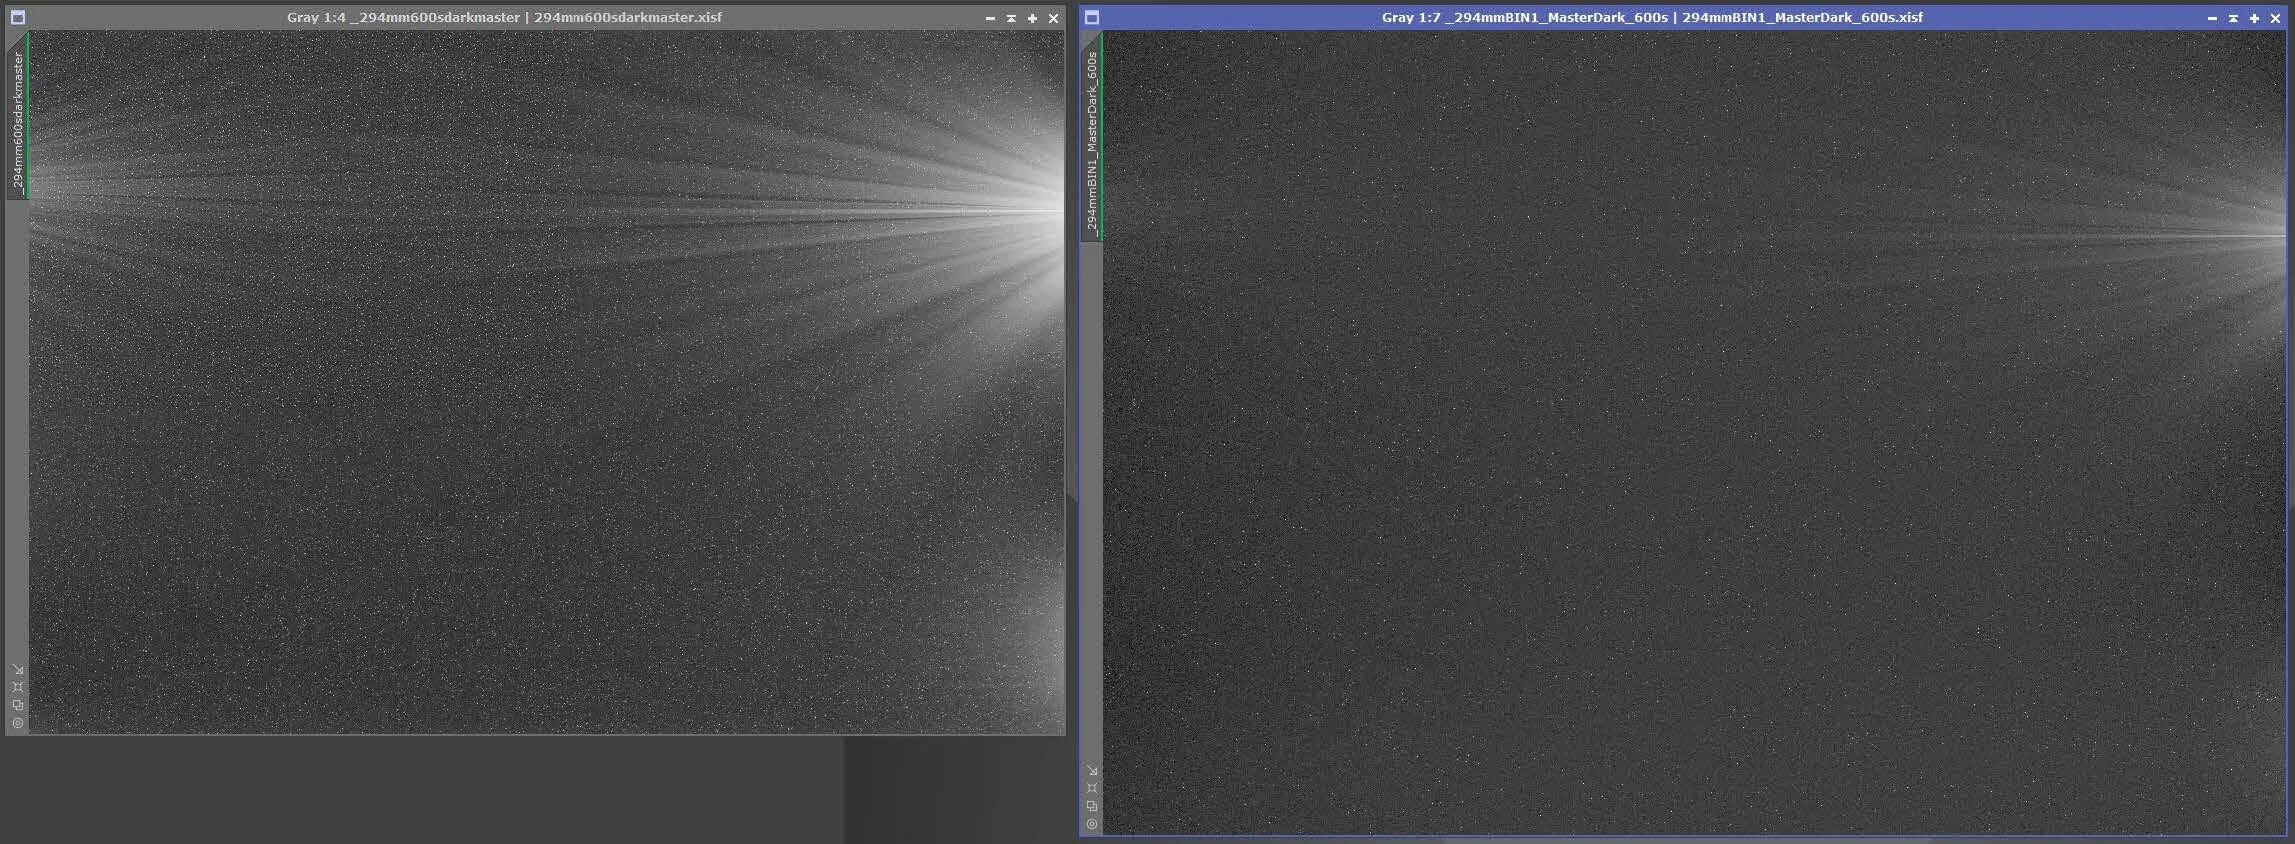2295x844 pixels.
Task: Shade the 294mm600sdarkmaster window with the triangle-under-bar icon
Action: tap(1011, 18)
